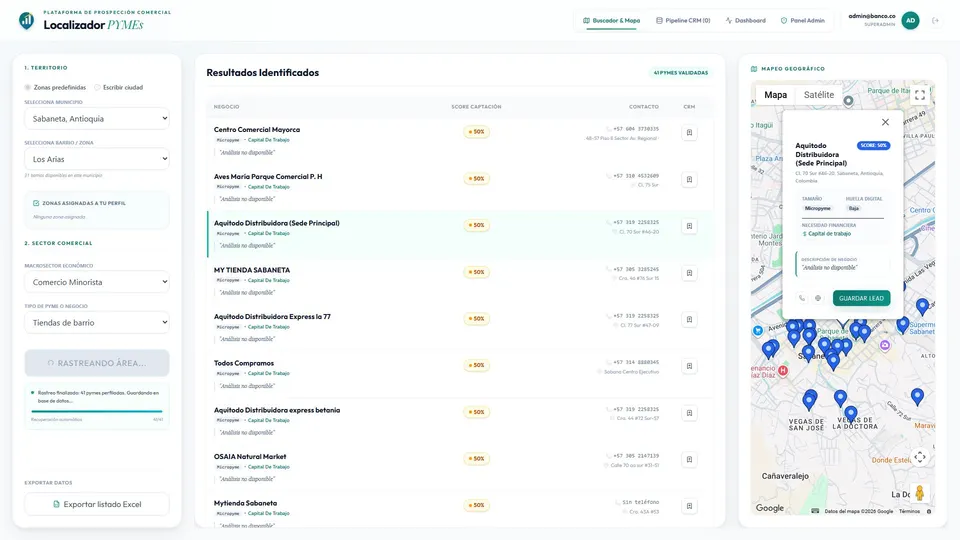Click the AD user avatar
The height and width of the screenshot is (540, 960).
point(910,20)
